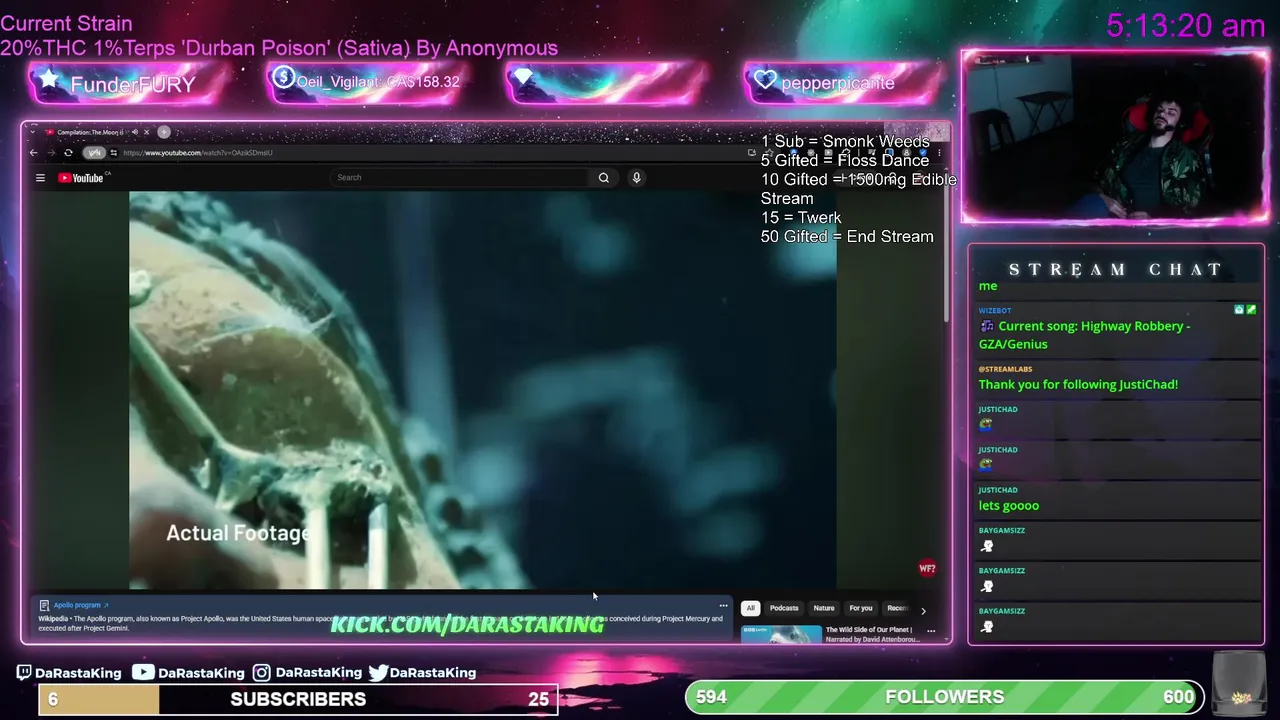The width and height of the screenshot is (1280, 720).
Task: Click Current song: Highway Robbery message
Action: [1085, 335]
